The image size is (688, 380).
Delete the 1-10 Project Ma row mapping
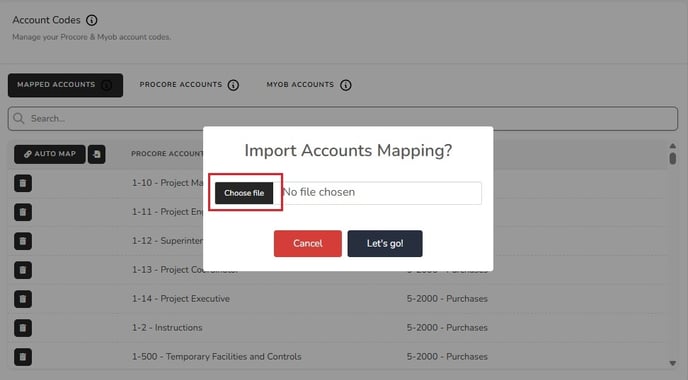(23, 183)
